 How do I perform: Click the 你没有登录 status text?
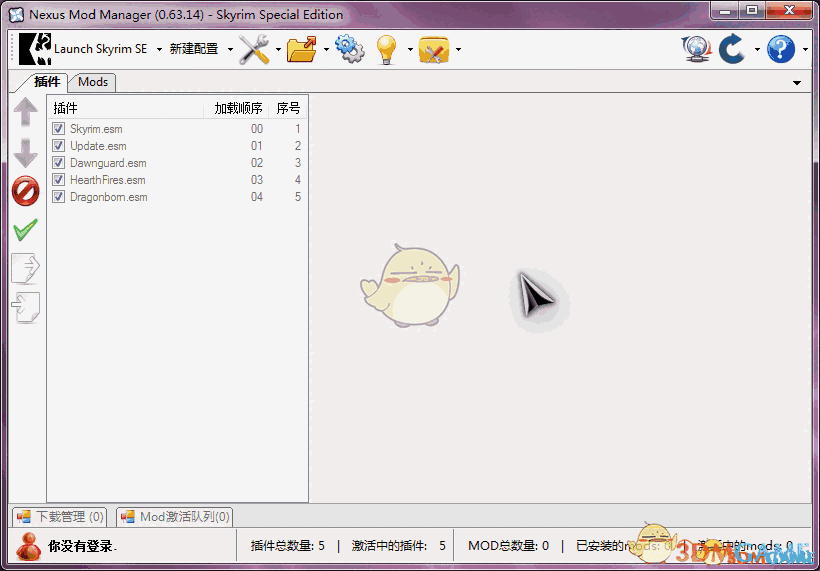coord(83,547)
